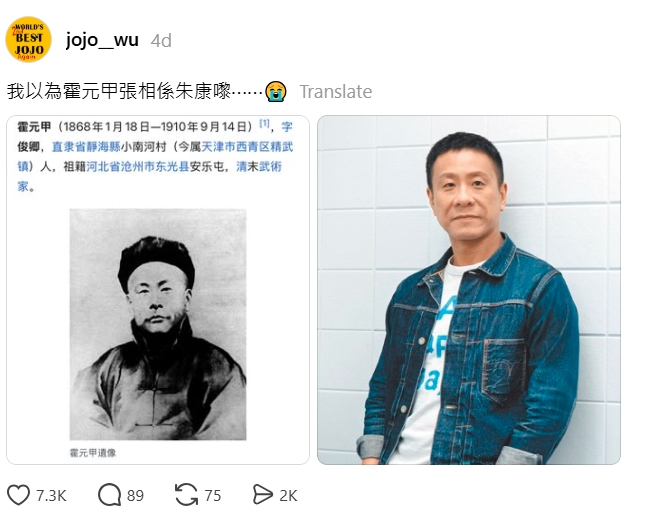The image size is (647, 510).
Task: Click the post caption text
Action: (x=135, y=92)
